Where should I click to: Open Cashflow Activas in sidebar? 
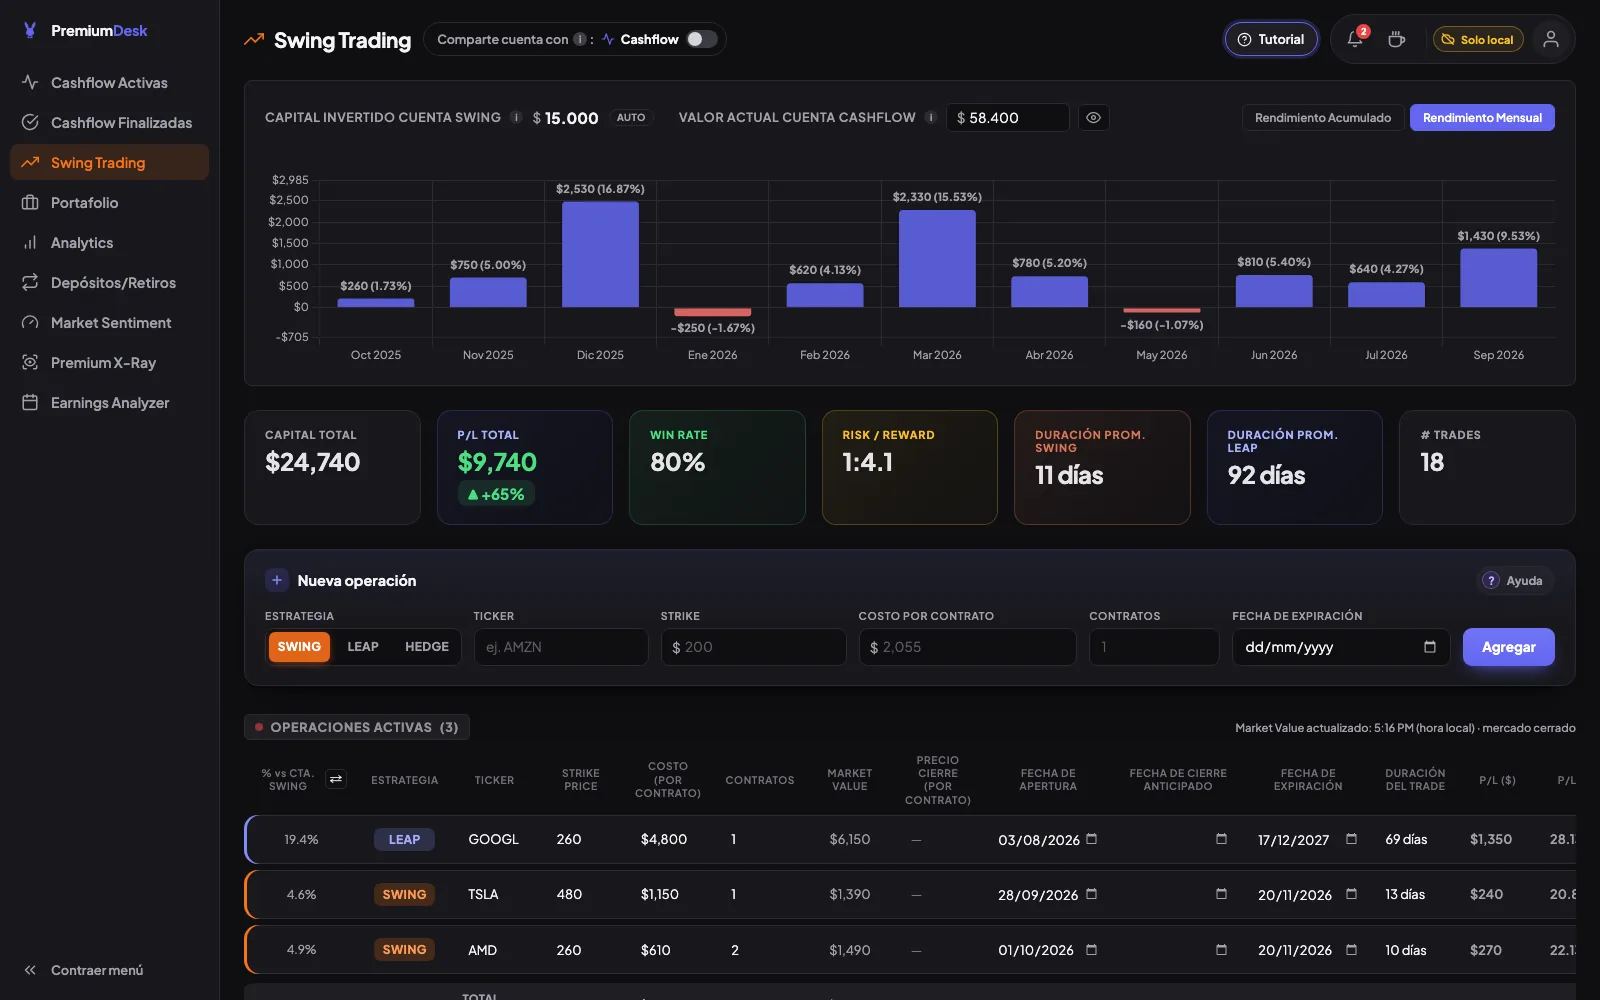(x=109, y=82)
